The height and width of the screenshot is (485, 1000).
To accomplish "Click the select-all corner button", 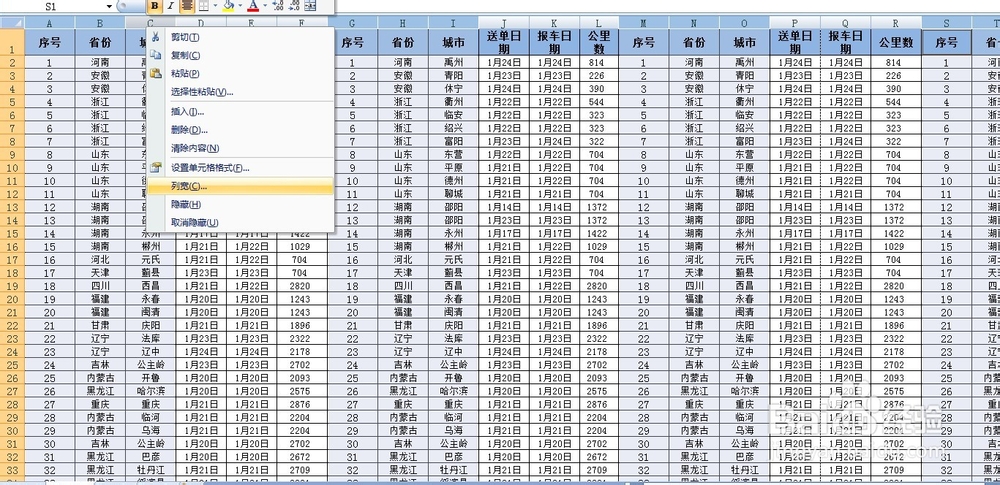I will coord(12,23).
